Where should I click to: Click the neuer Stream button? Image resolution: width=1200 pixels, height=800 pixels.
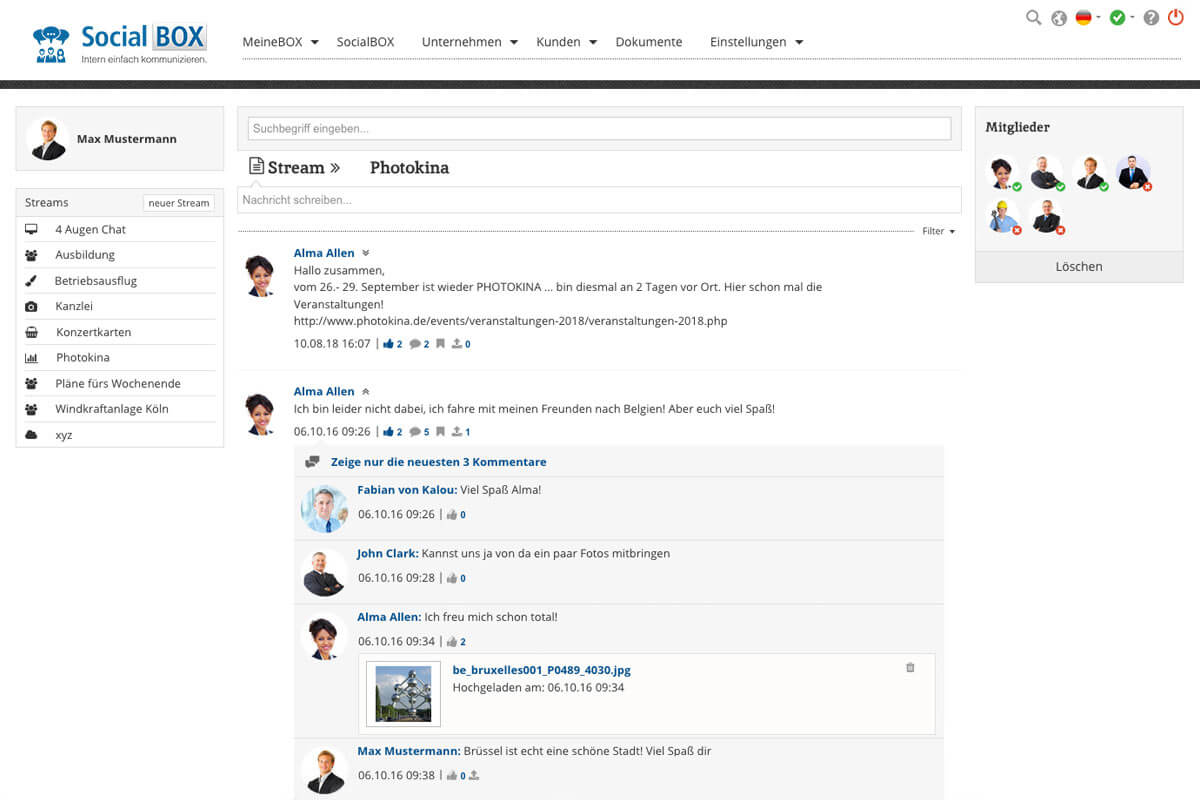pyautogui.click(x=179, y=203)
